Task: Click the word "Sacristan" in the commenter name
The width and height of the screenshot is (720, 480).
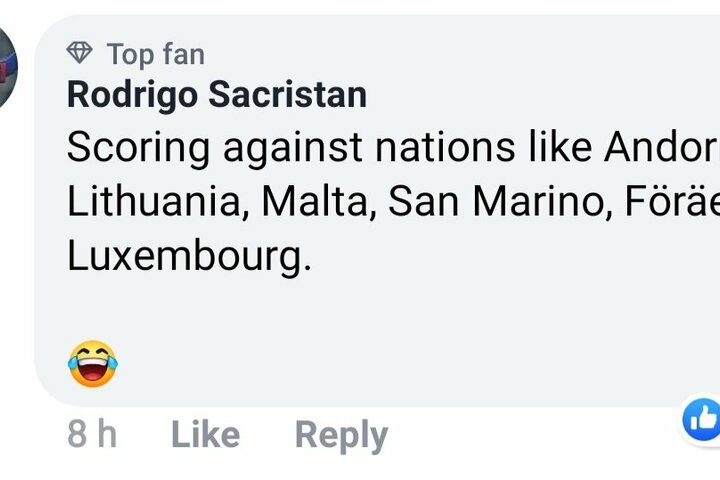Action: click(289, 96)
